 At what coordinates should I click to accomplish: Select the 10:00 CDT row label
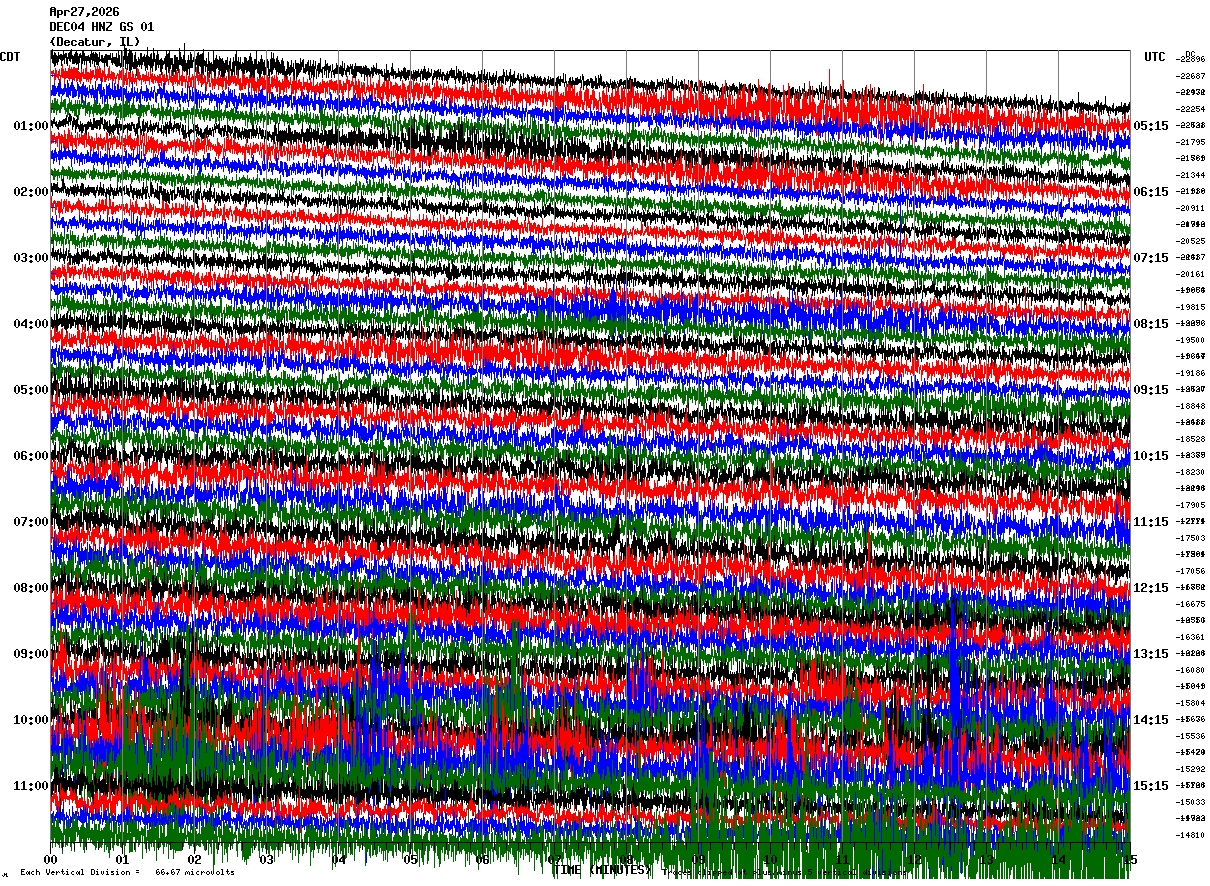coord(31,720)
